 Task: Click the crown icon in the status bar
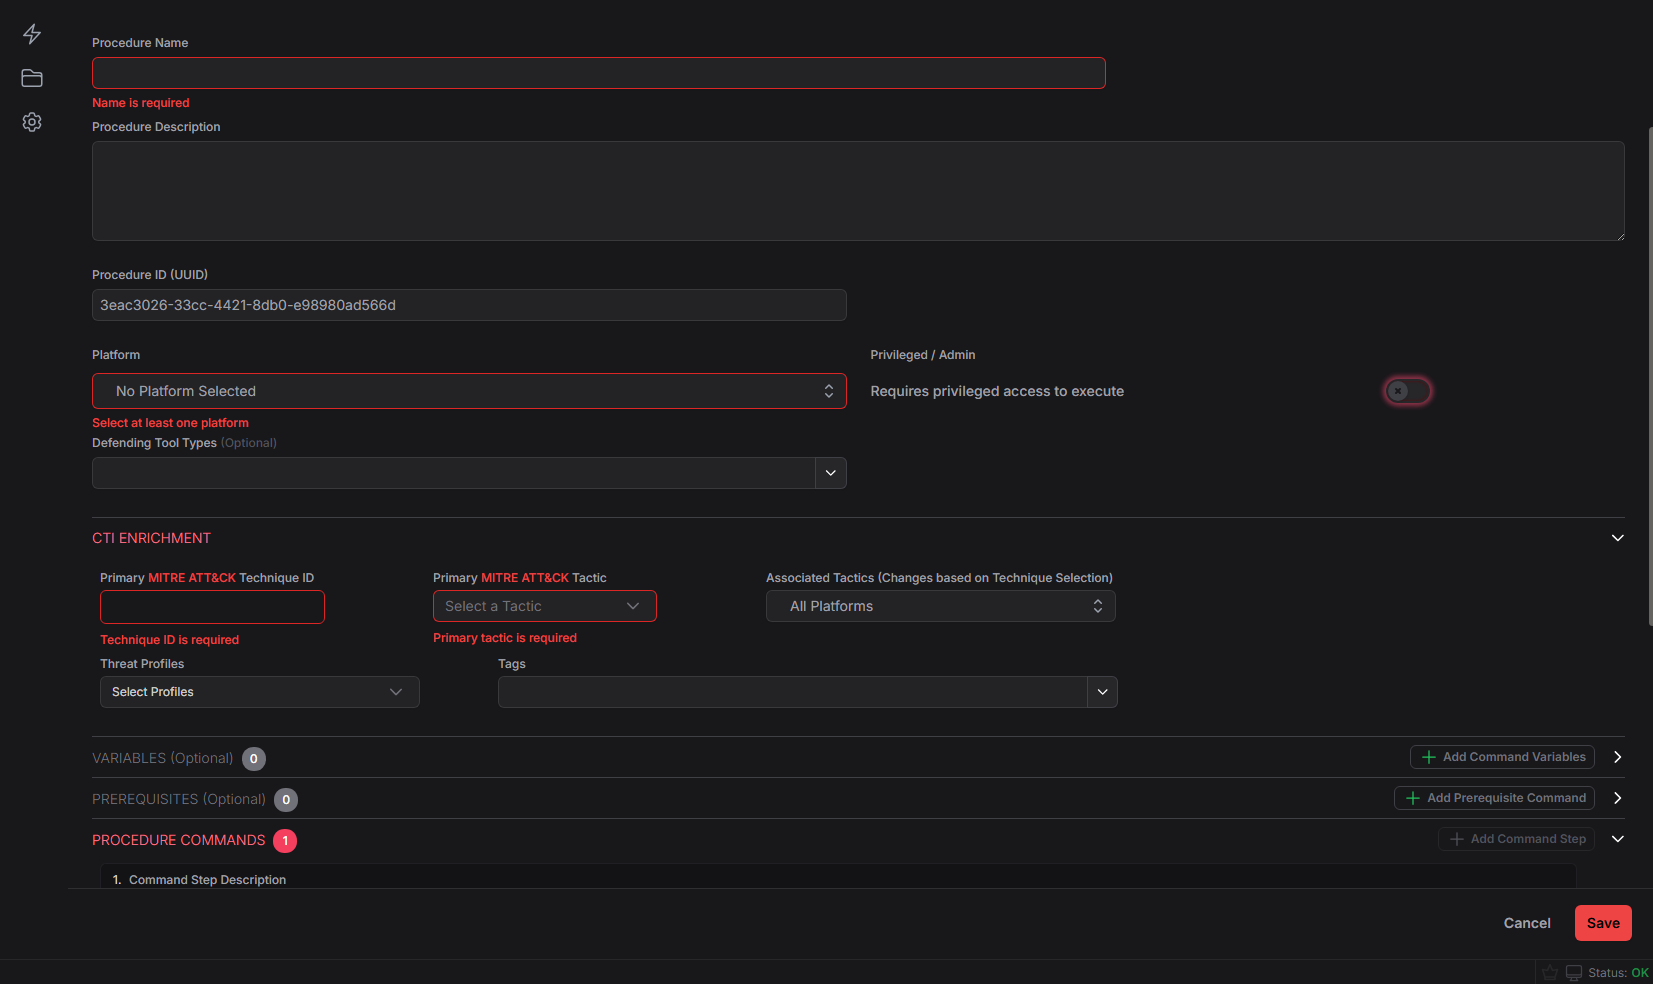tap(1550, 972)
